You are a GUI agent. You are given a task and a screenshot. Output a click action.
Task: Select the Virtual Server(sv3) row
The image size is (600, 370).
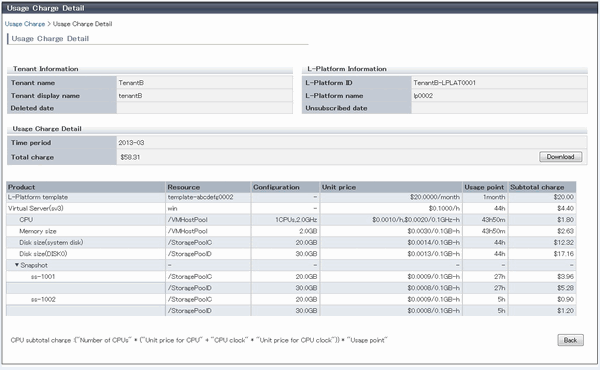291,209
